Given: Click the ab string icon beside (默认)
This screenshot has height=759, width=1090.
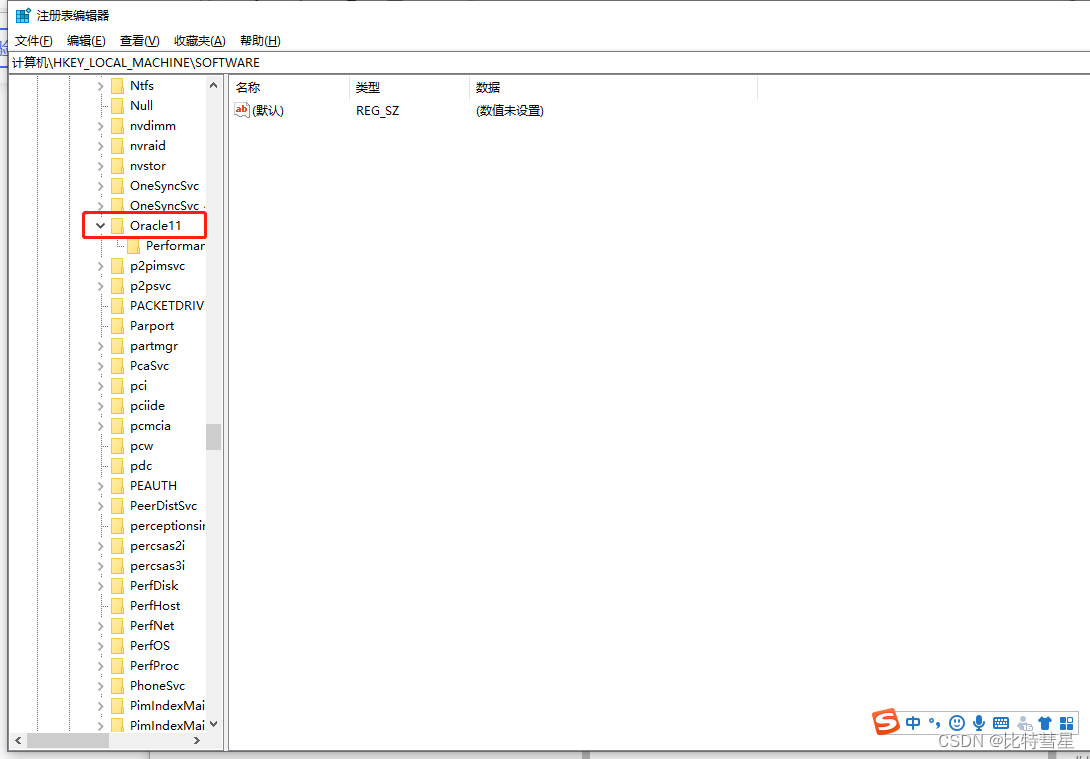Looking at the screenshot, I should click(x=242, y=110).
